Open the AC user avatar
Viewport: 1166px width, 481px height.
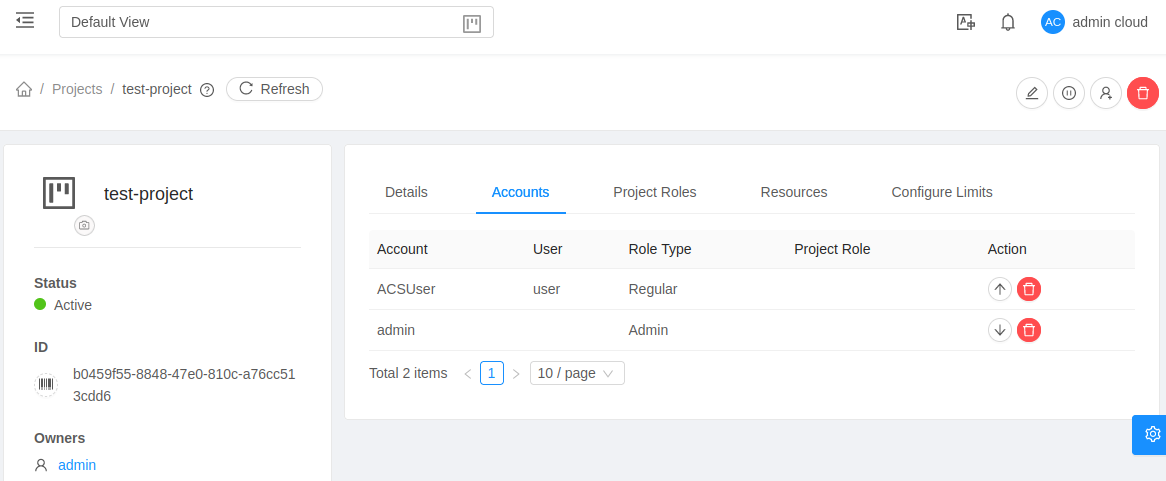[x=1052, y=22]
